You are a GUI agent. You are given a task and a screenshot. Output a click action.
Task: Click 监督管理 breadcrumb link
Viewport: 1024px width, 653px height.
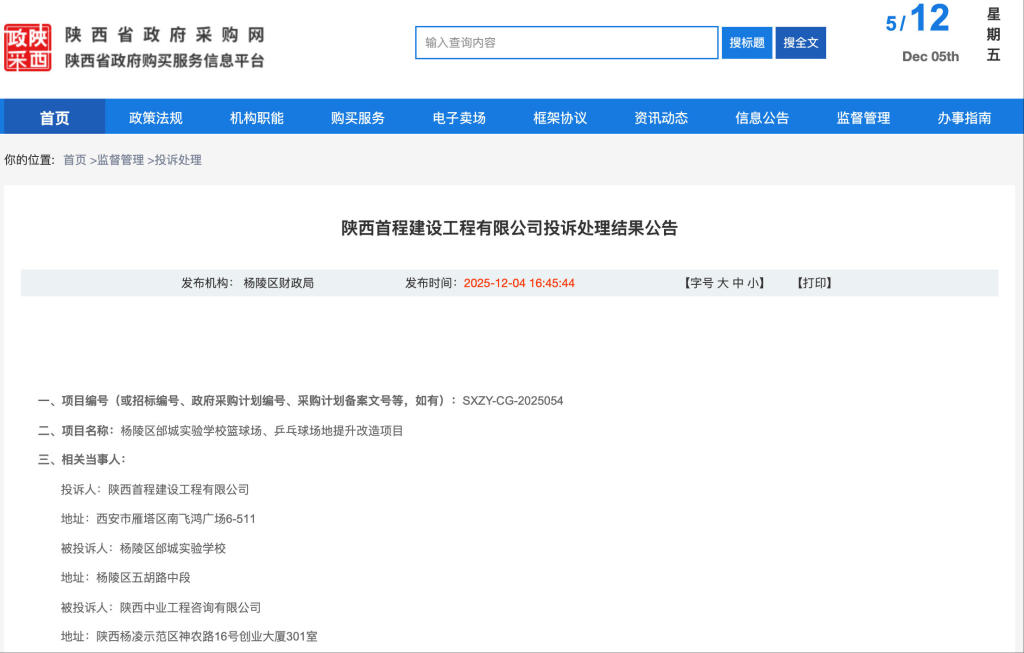coord(120,160)
